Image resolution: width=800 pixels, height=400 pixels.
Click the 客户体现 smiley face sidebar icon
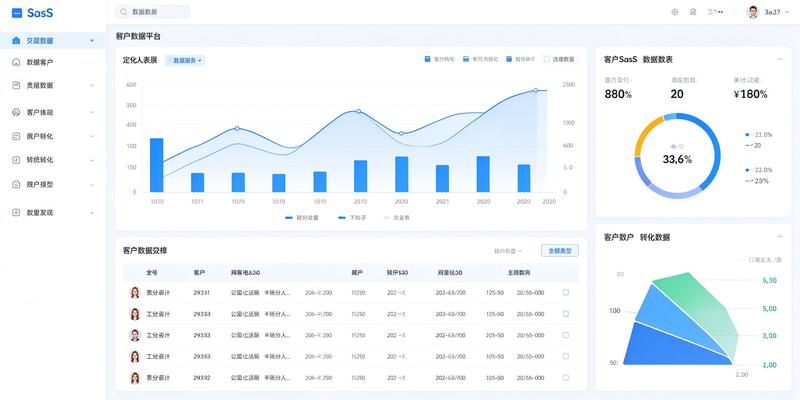[16, 112]
